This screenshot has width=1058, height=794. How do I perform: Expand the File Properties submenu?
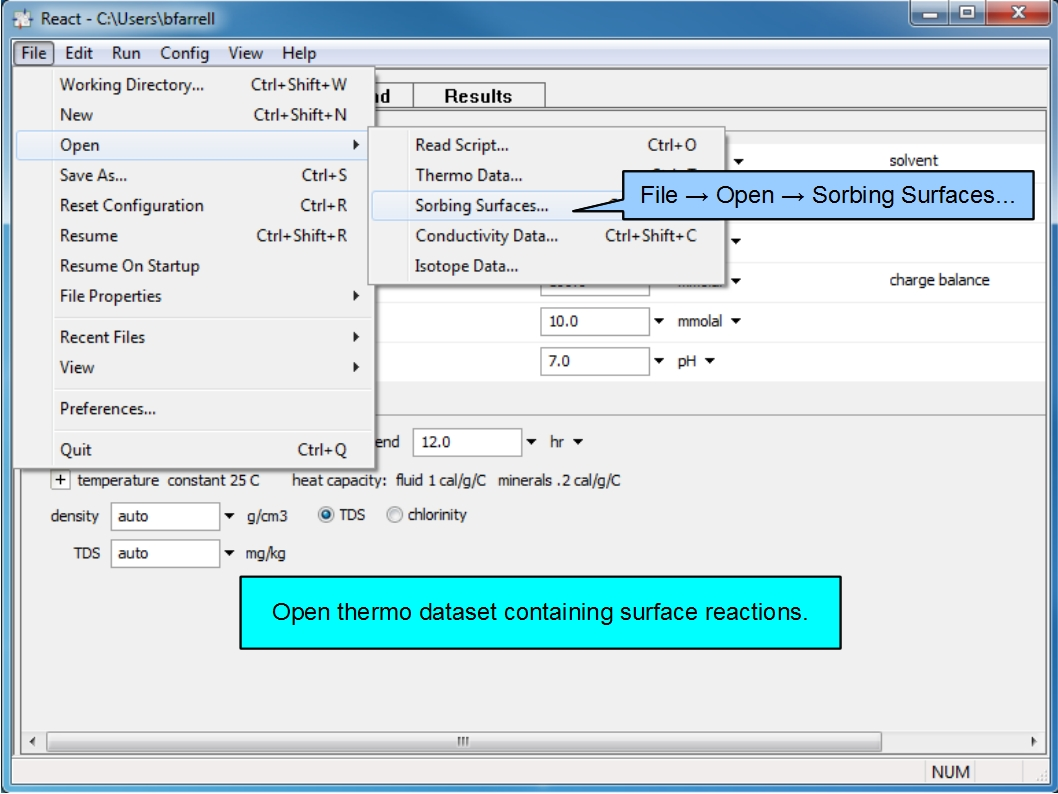(194, 296)
